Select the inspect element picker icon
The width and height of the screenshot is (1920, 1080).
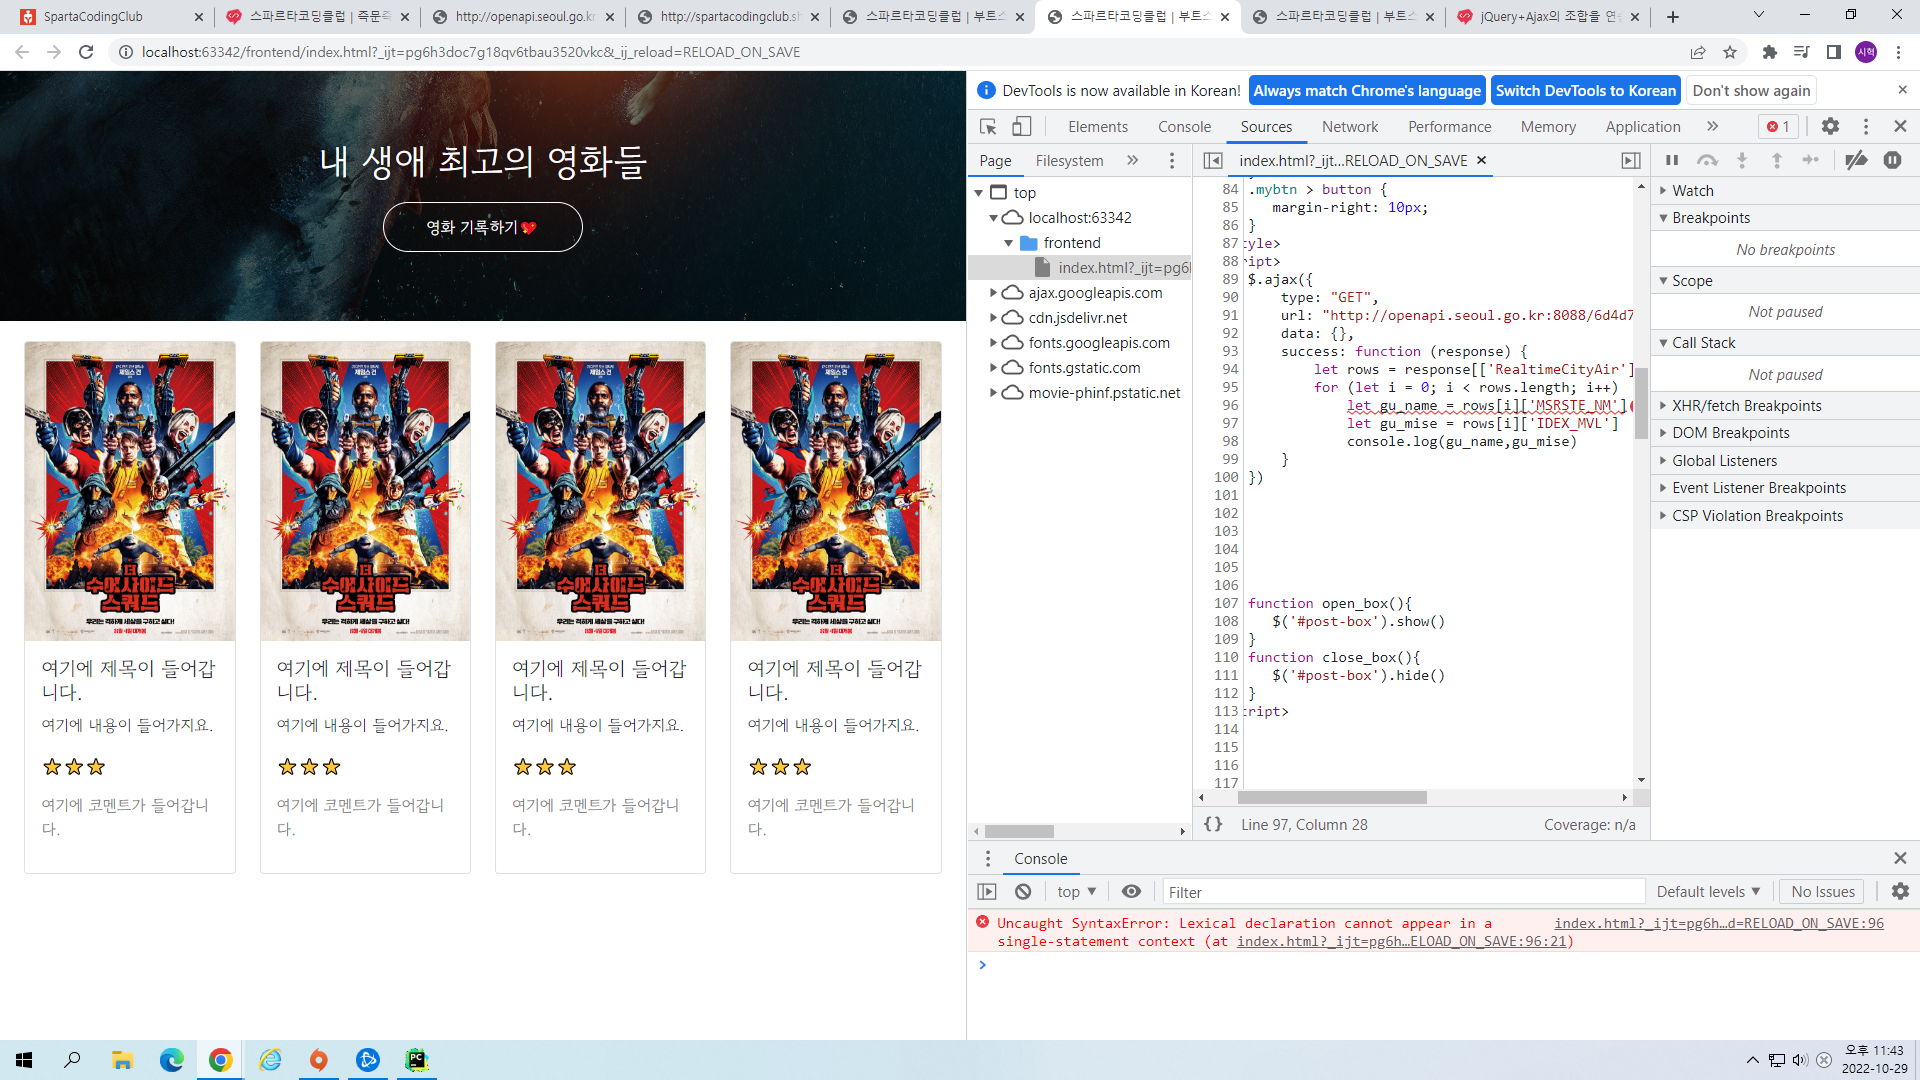click(988, 126)
